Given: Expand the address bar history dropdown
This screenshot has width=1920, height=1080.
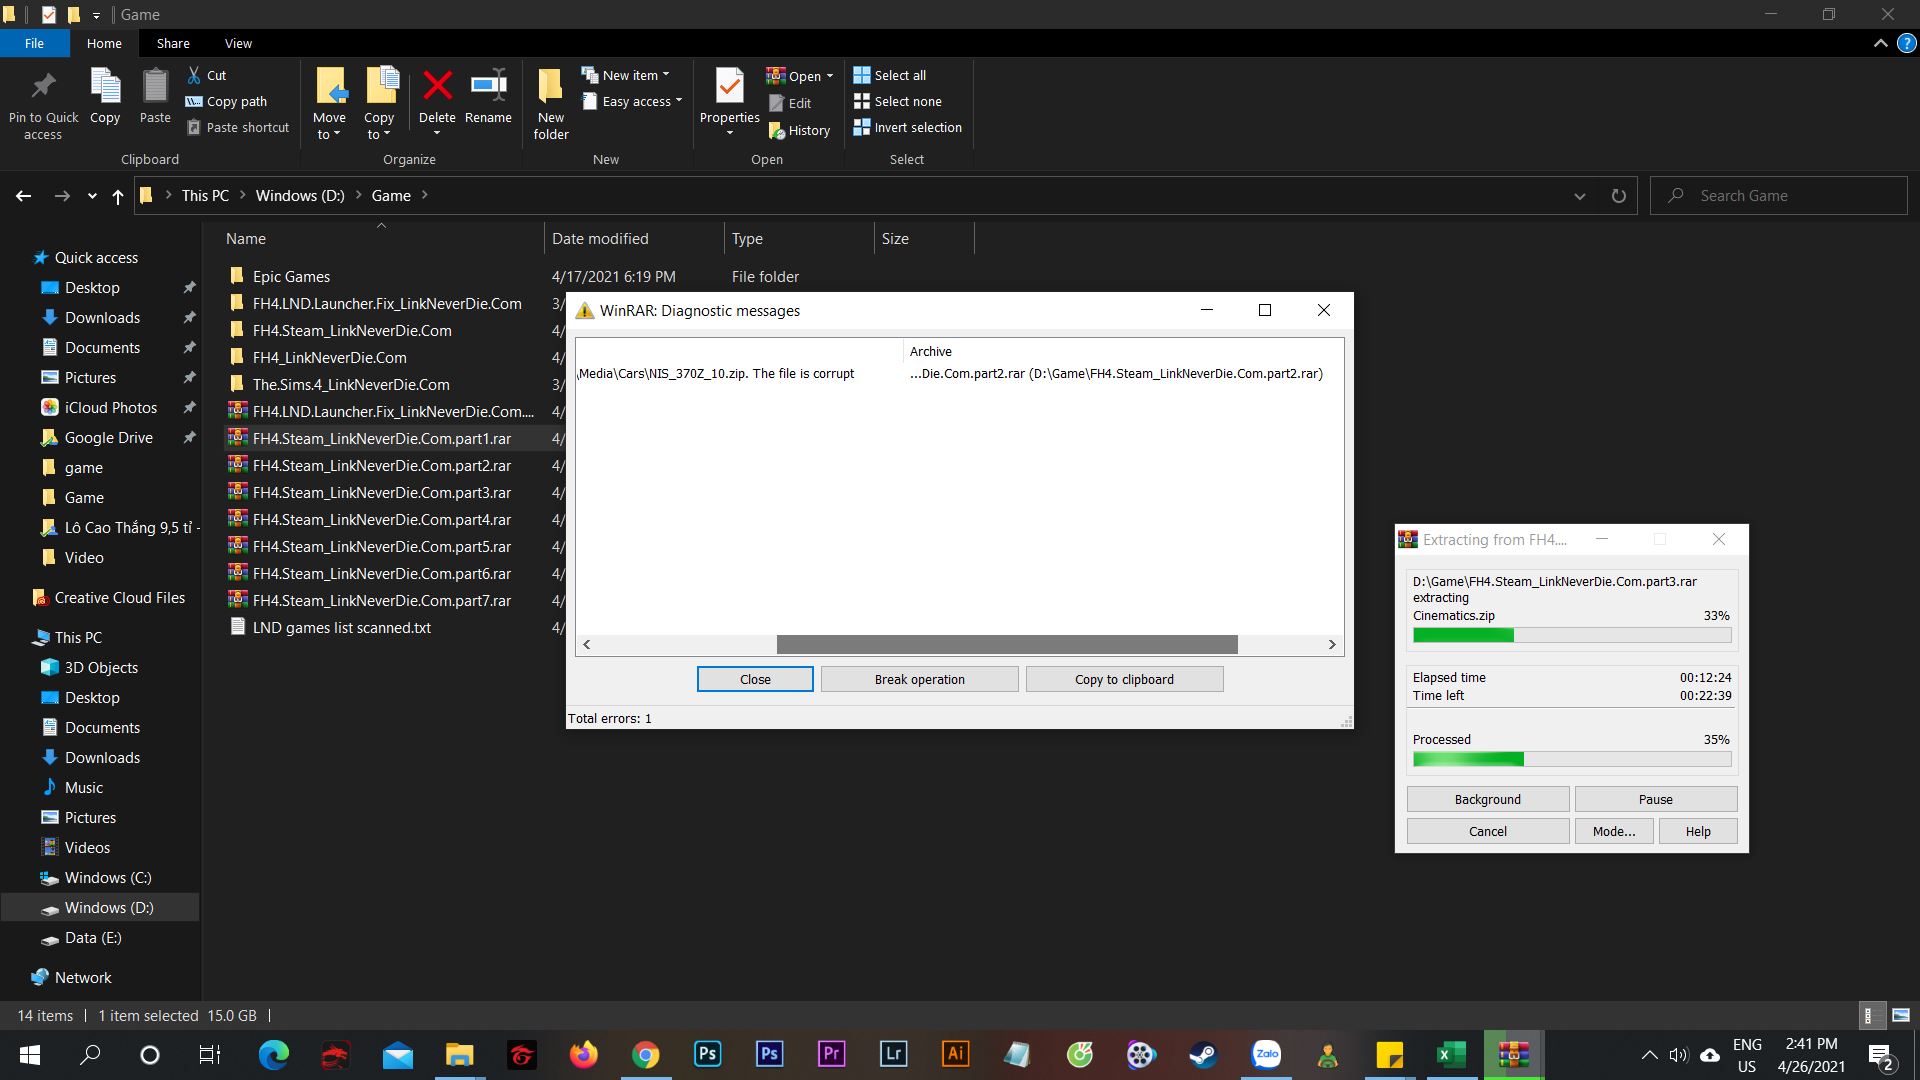Looking at the screenshot, I should tap(1579, 196).
